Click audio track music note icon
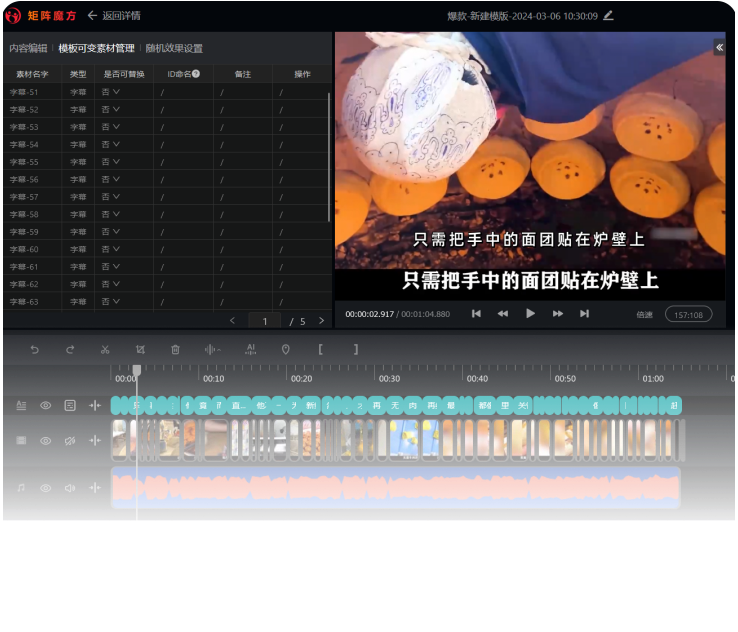This screenshot has height=632, width=738. 21,488
